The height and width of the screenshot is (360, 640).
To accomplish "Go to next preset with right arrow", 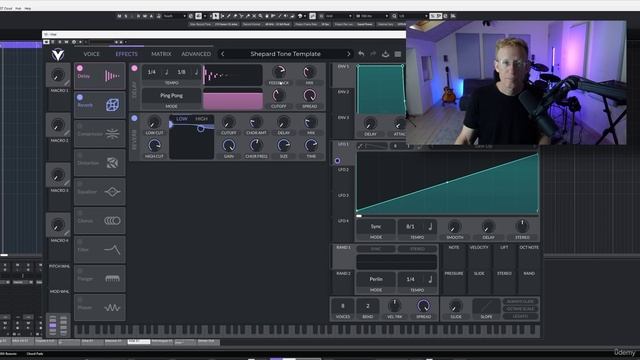I will 349,54.
